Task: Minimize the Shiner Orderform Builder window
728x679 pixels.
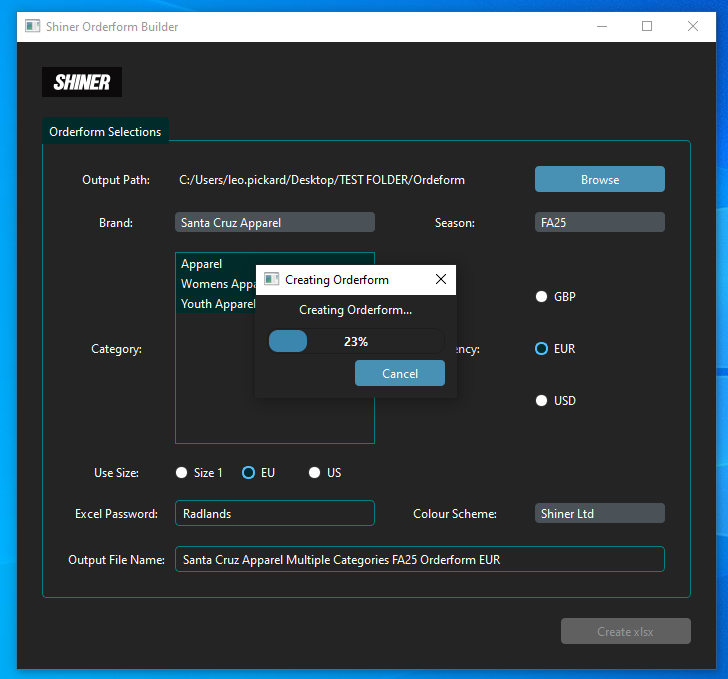Action: pyautogui.click(x=601, y=26)
